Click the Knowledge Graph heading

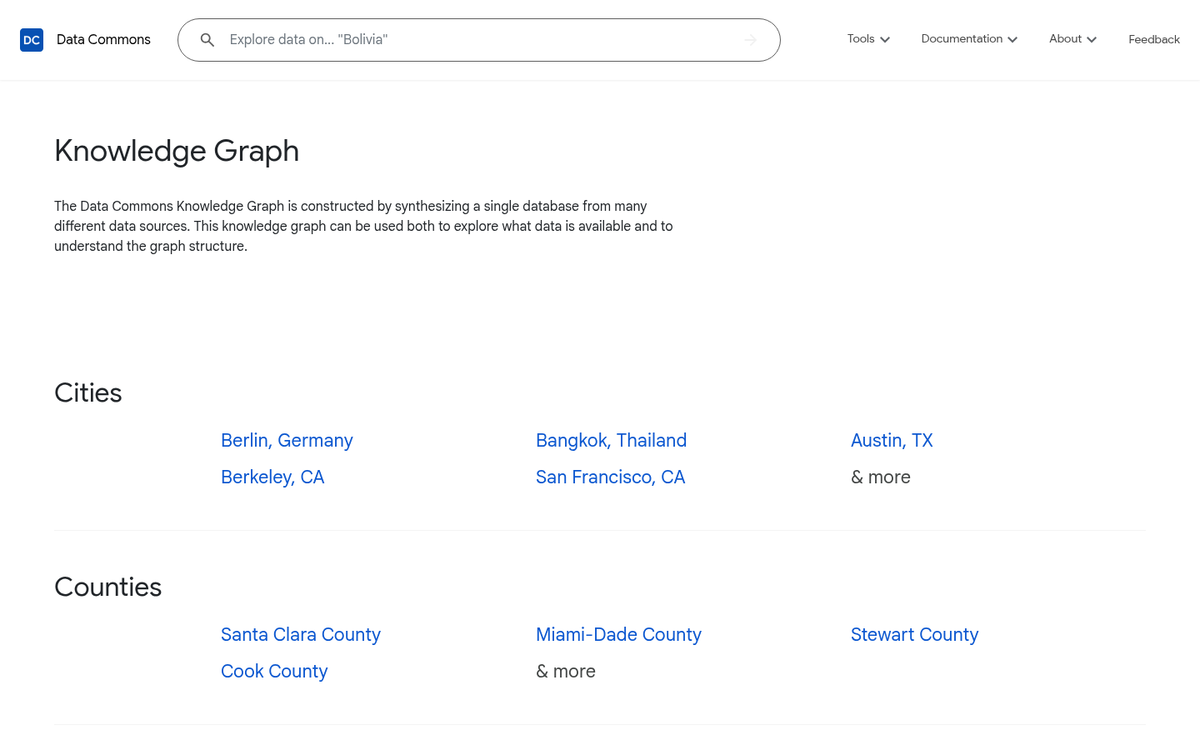[176, 151]
